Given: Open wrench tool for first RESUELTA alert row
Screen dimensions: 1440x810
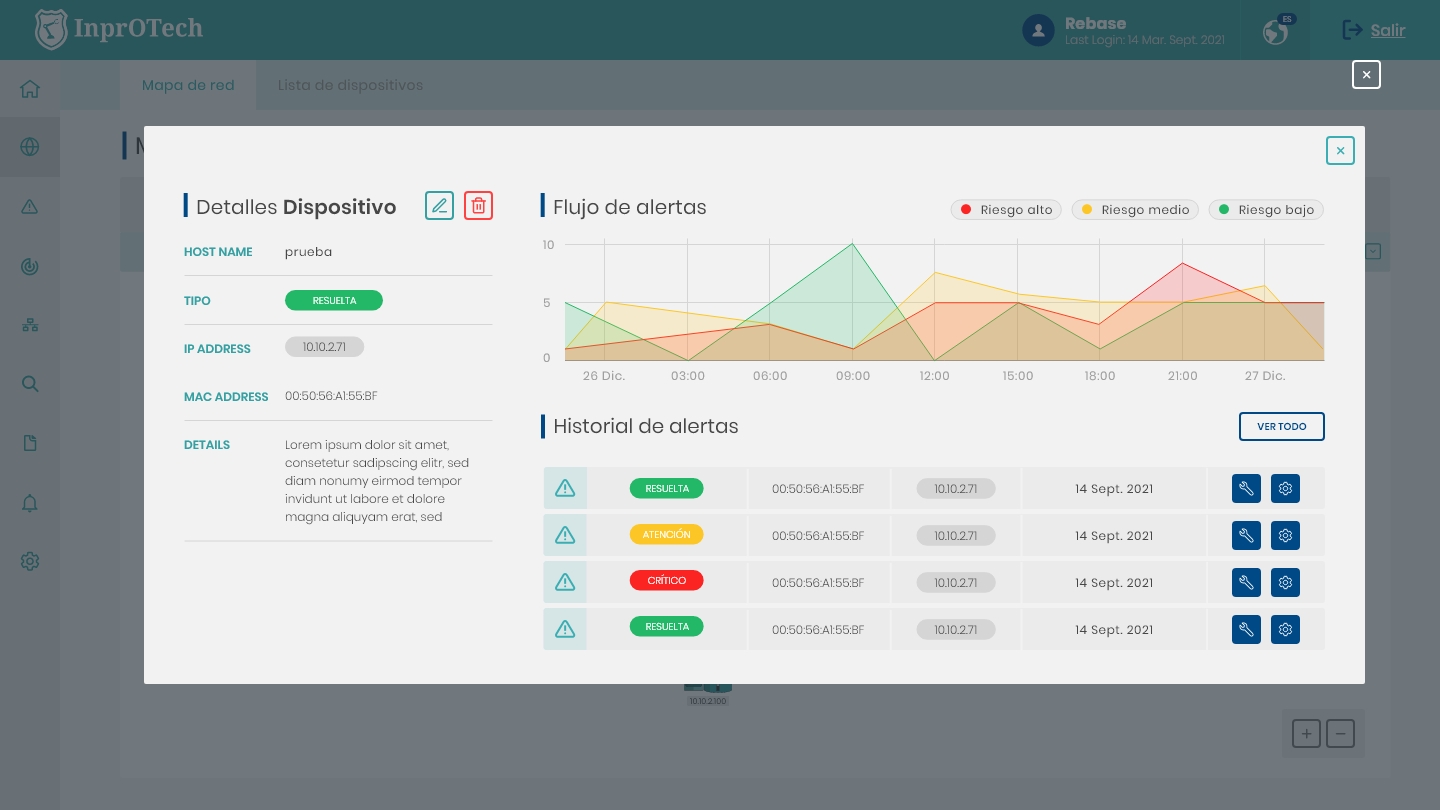Looking at the screenshot, I should pyautogui.click(x=1246, y=489).
